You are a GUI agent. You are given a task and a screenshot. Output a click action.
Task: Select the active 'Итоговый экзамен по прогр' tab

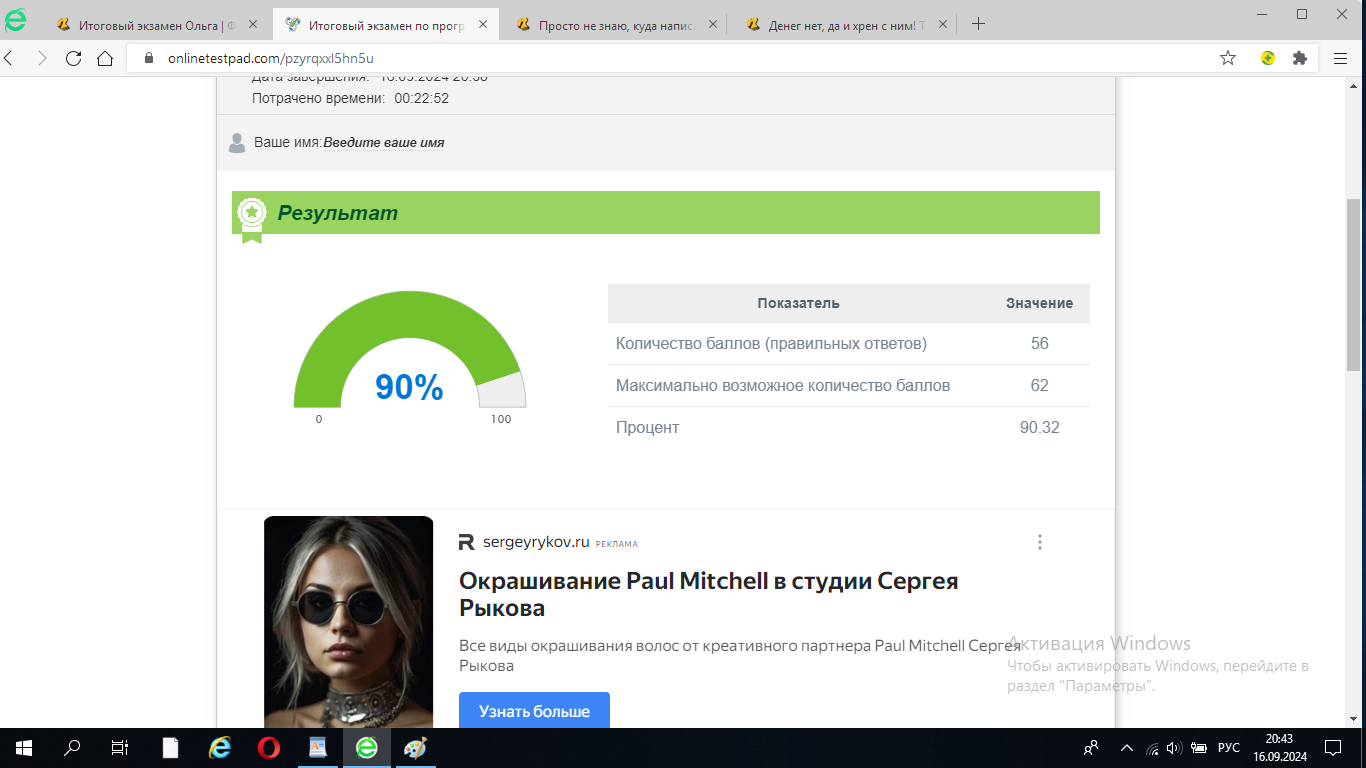point(385,25)
